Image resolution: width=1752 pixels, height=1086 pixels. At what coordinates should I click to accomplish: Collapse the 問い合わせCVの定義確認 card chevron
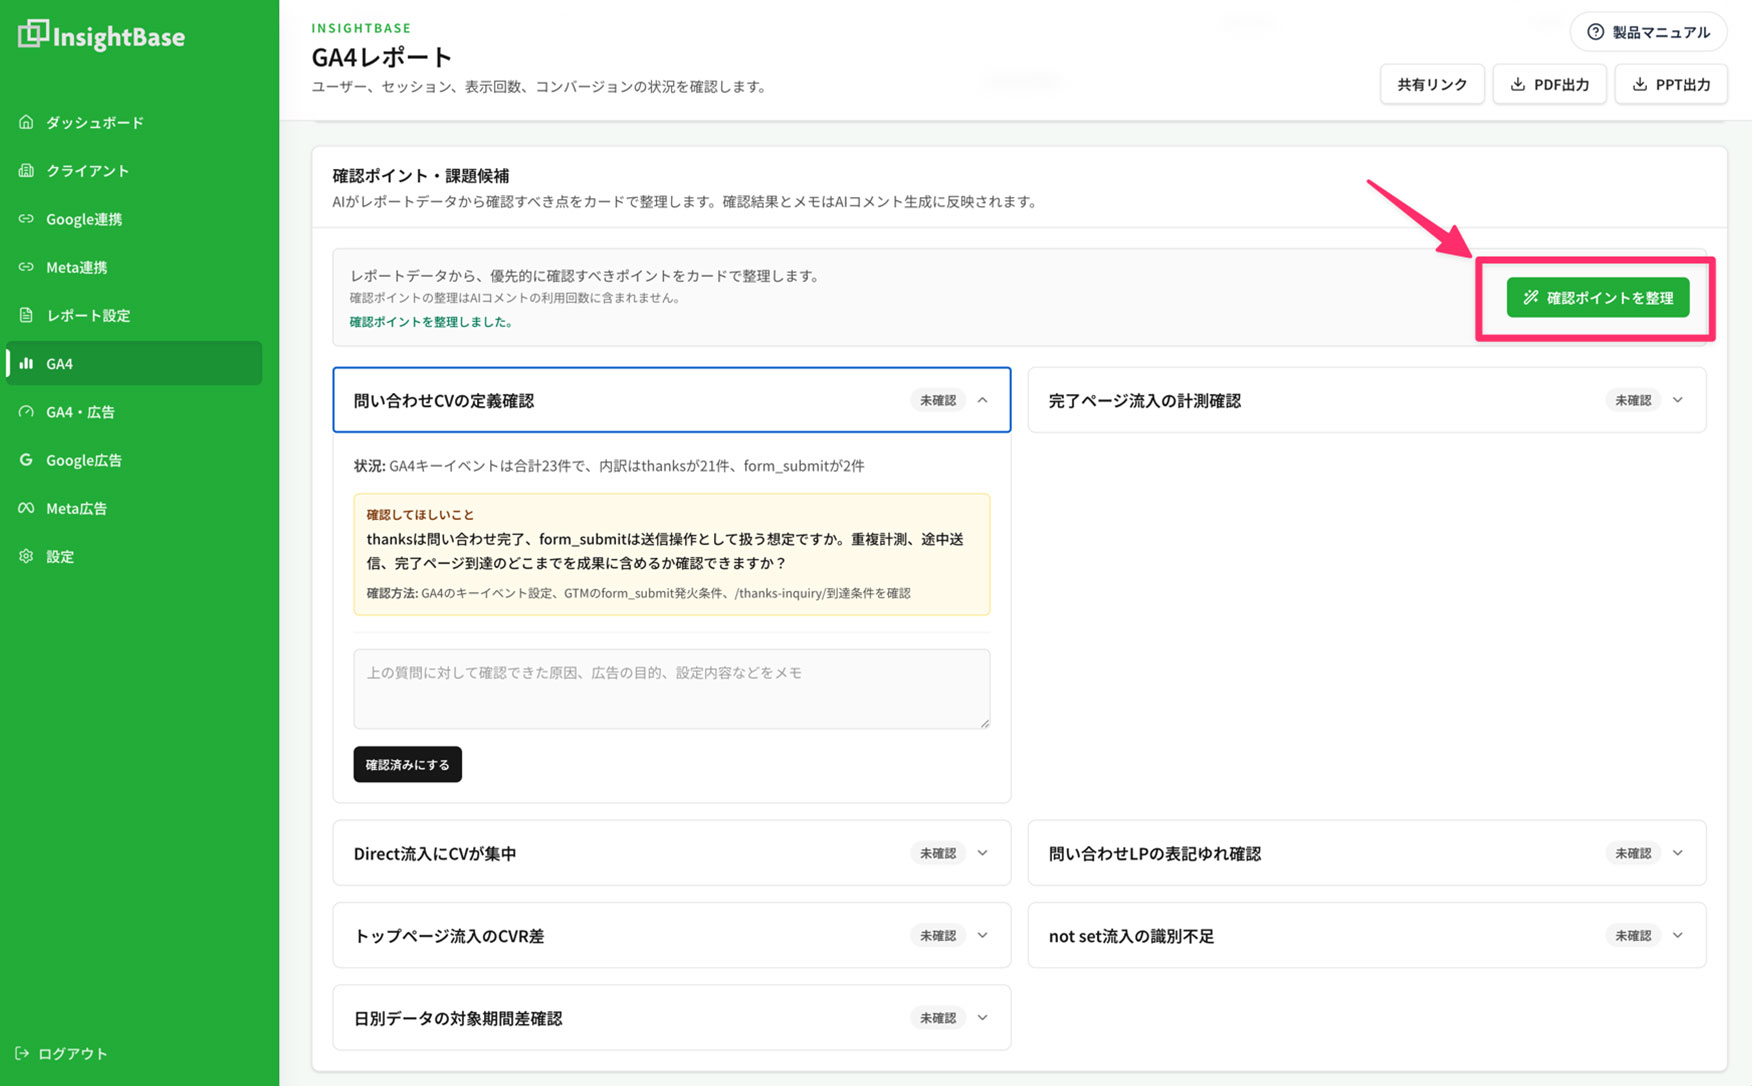coord(982,400)
